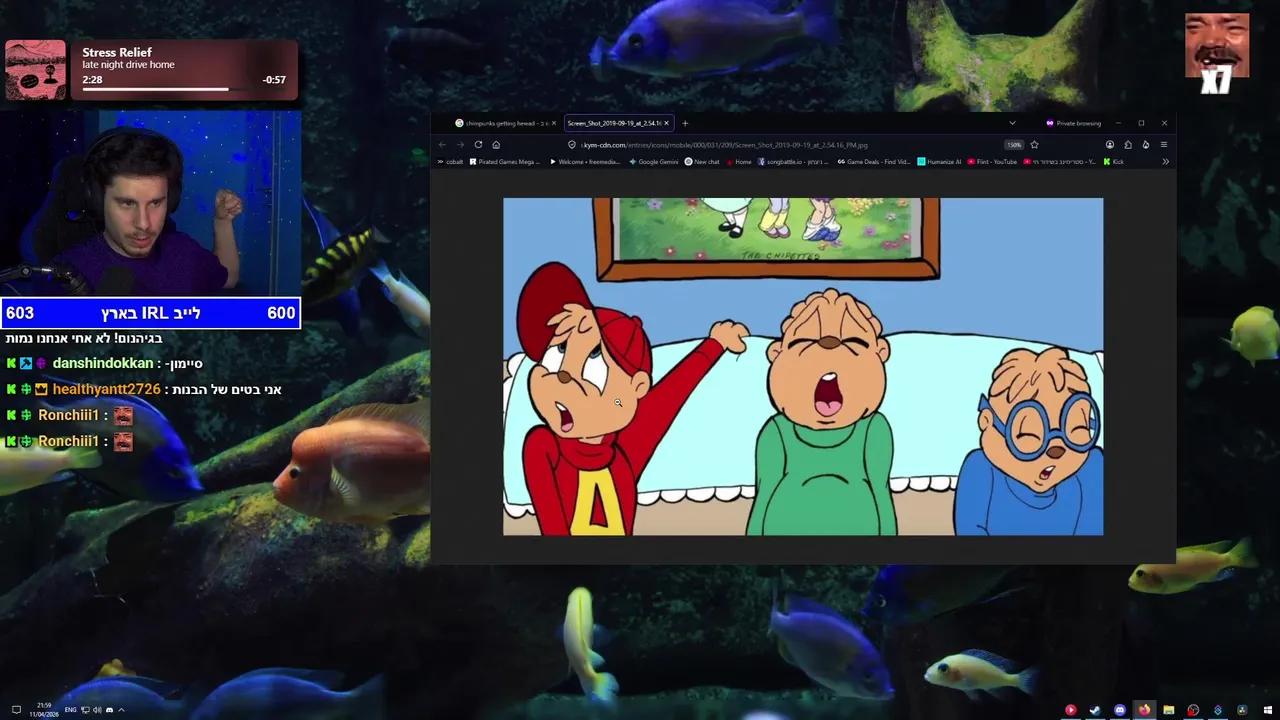Click the healthyantt2726 chat username

point(106,389)
